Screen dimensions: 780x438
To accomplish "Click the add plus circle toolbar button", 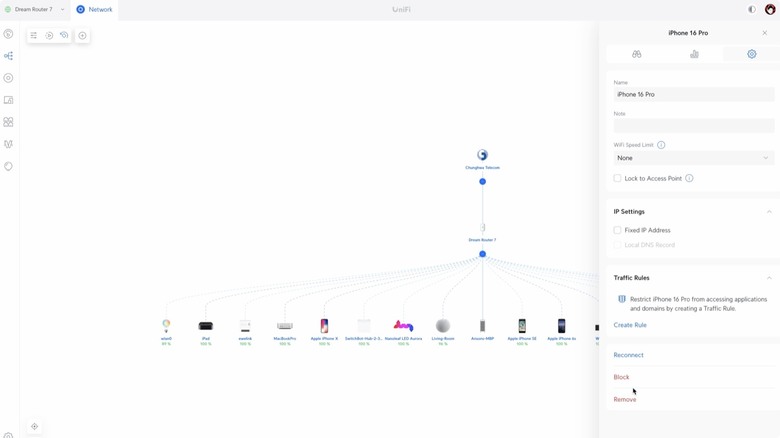I will (x=83, y=35).
